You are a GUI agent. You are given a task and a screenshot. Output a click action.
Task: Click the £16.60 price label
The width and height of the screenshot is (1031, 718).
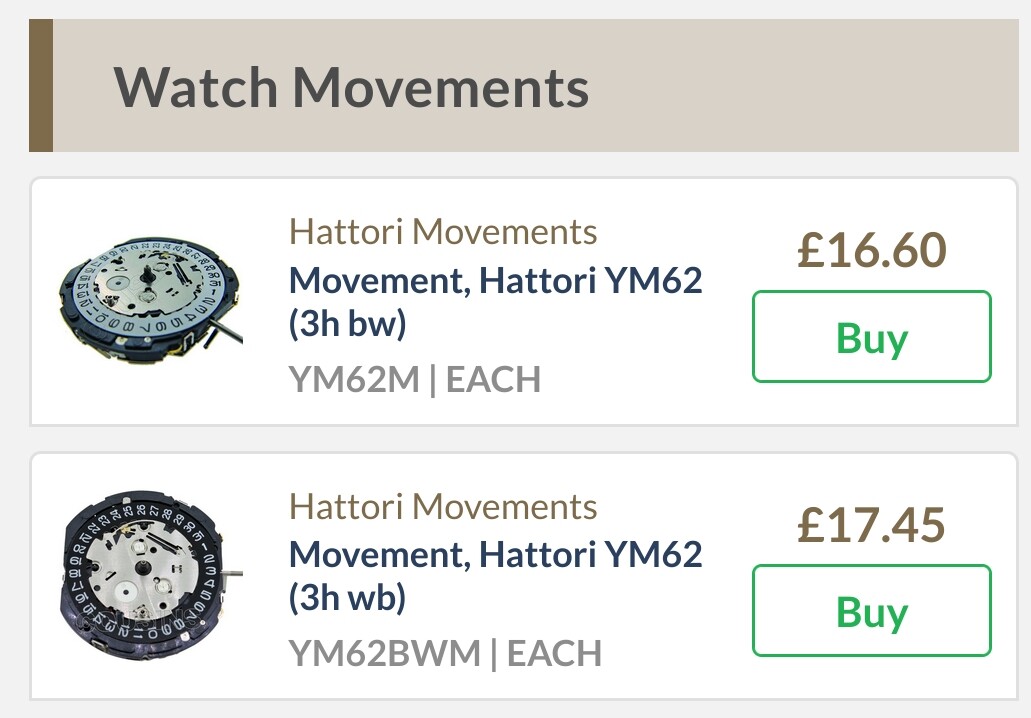871,250
